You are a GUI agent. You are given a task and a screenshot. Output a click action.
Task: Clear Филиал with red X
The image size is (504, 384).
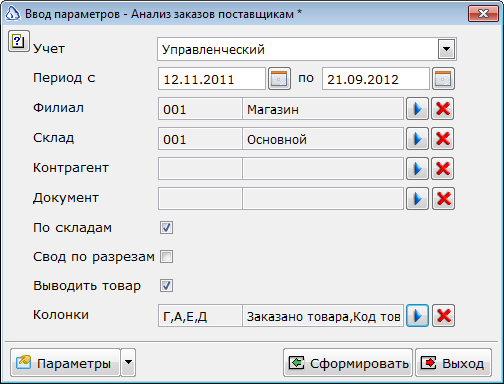pyautogui.click(x=443, y=109)
